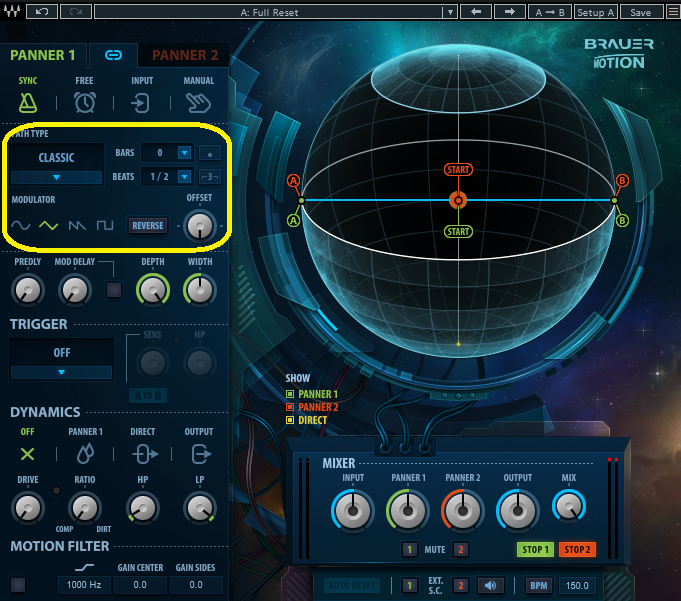Mute Panner 2 in the mixer
The width and height of the screenshot is (681, 601).
coord(461,549)
